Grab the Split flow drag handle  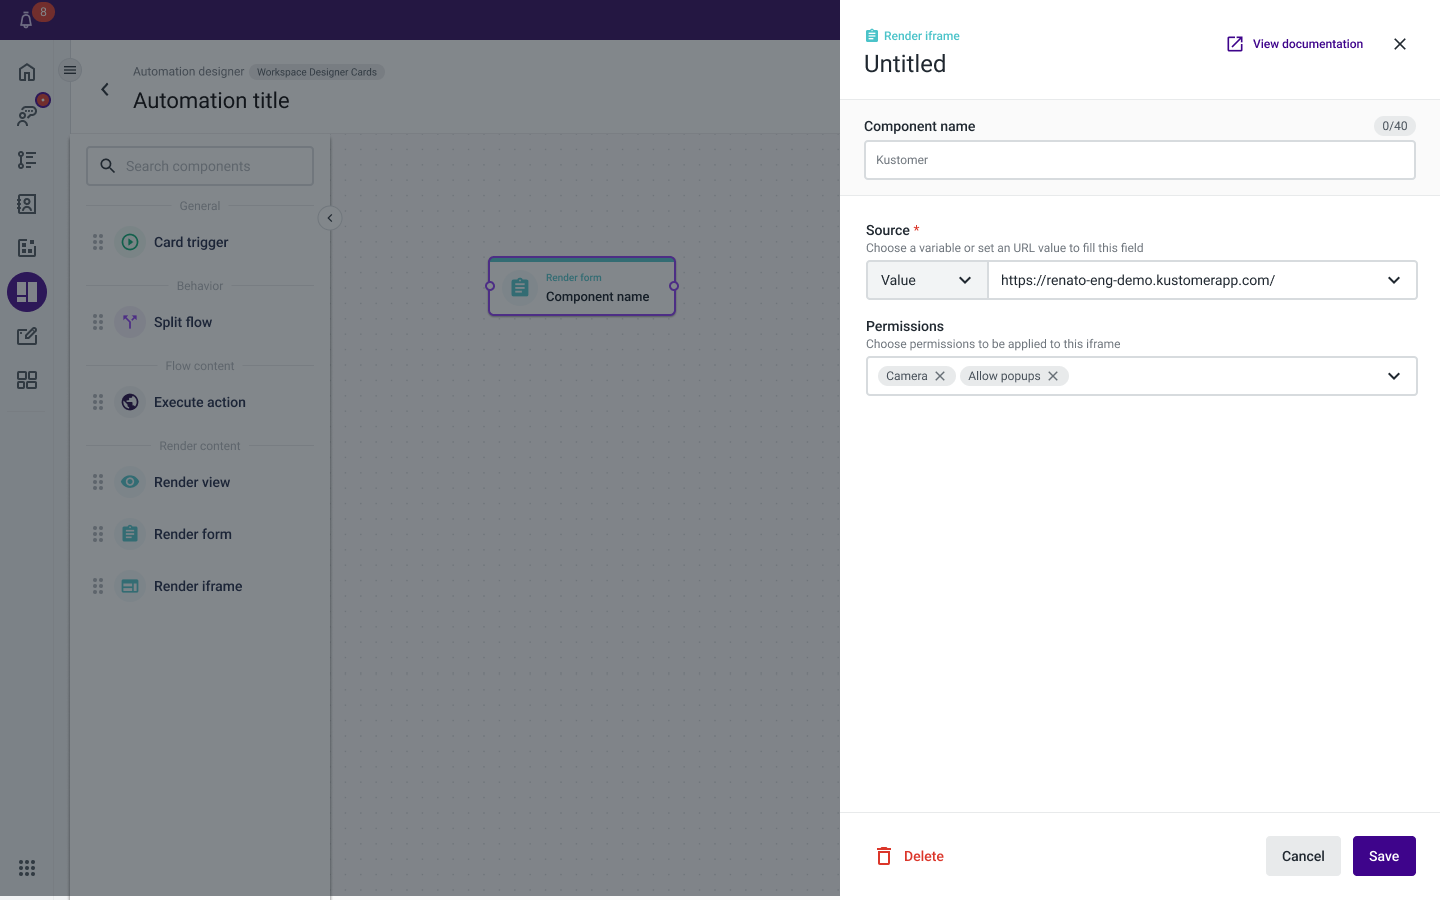(x=98, y=322)
